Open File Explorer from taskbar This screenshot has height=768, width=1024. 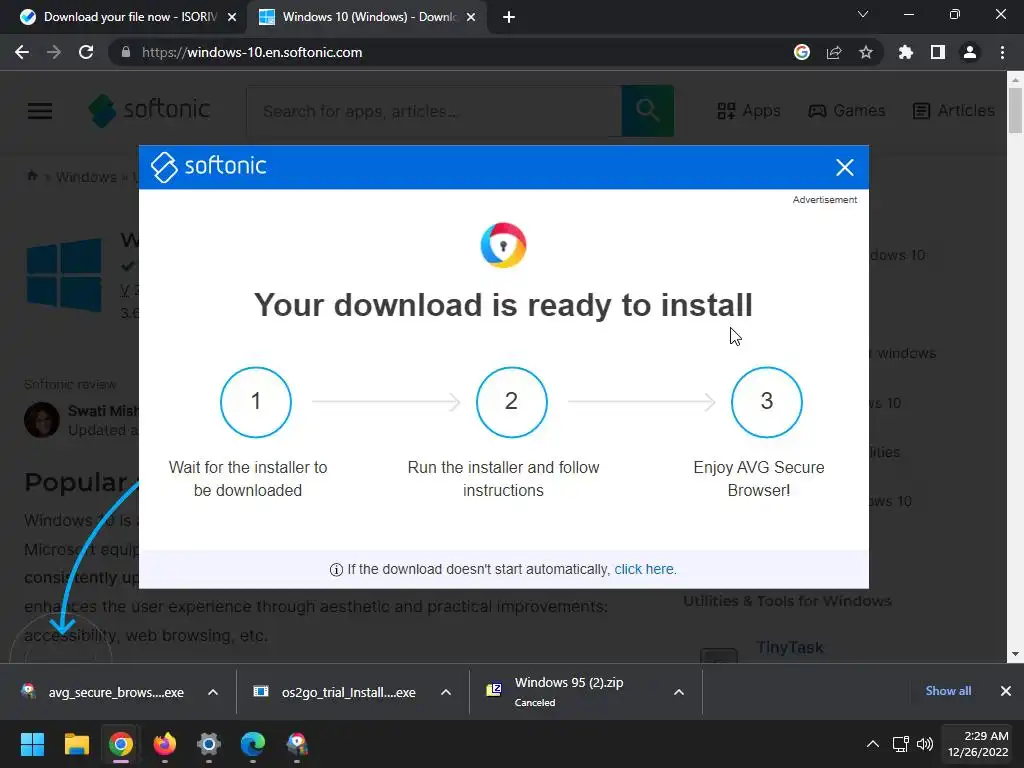pos(76,744)
